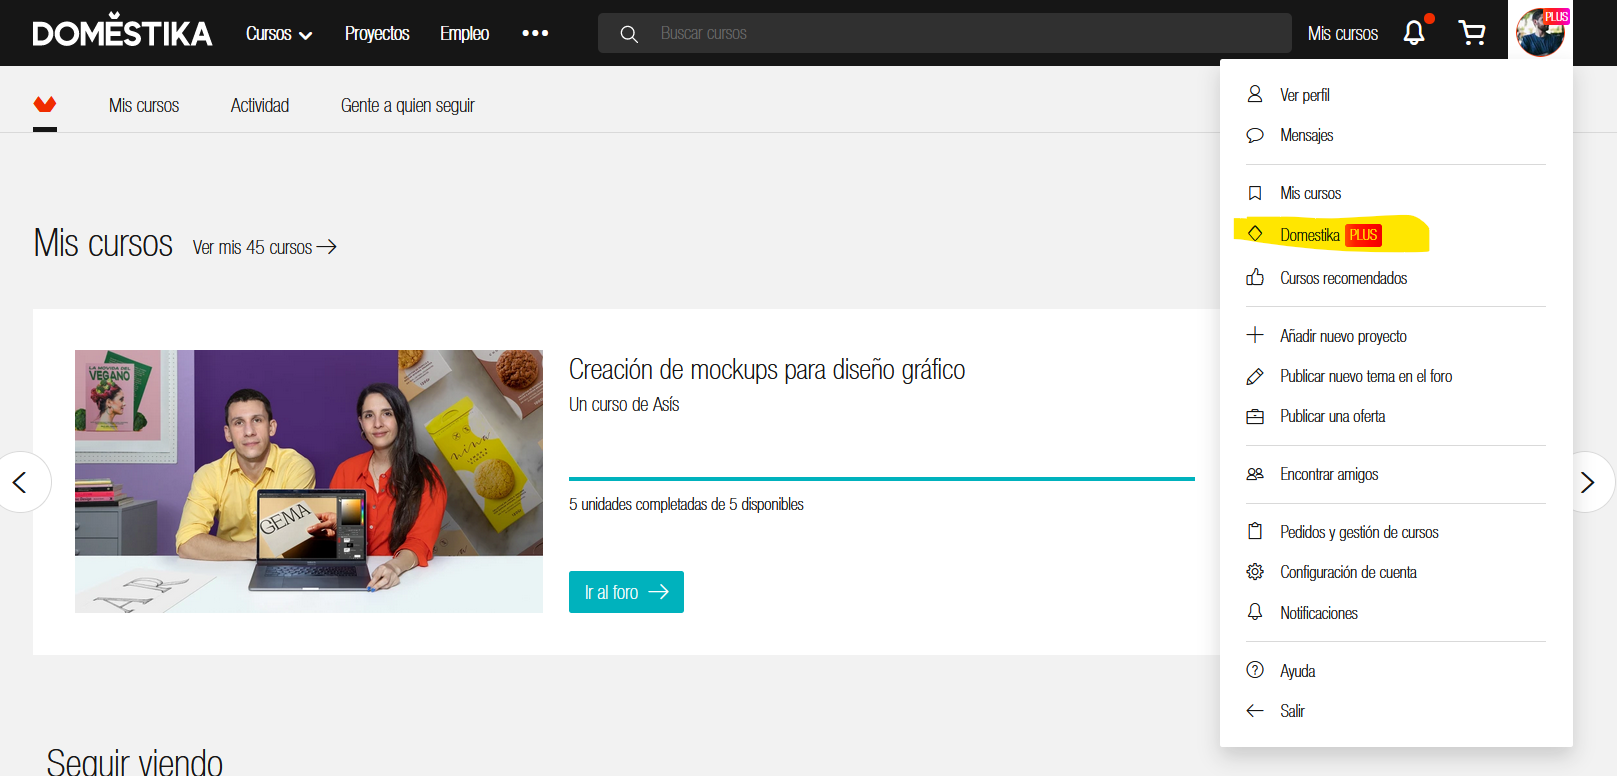Open Empleo in the top navigation
1617x776 pixels.
(464, 34)
